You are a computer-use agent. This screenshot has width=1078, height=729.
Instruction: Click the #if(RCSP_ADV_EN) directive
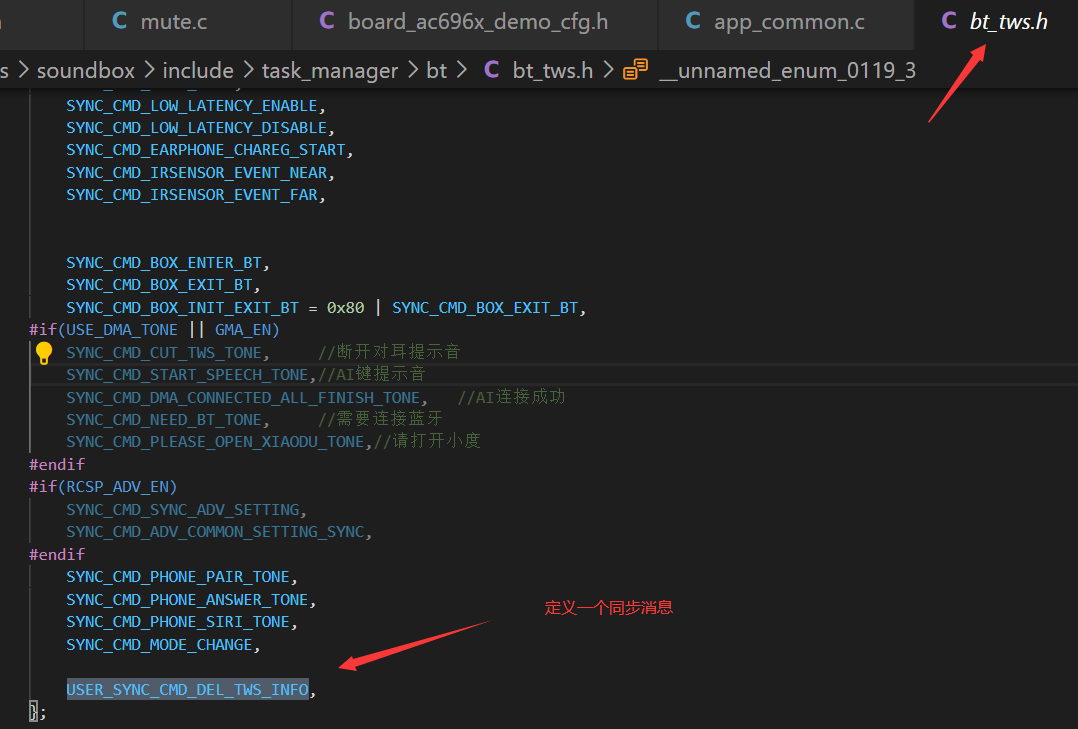tap(103, 487)
